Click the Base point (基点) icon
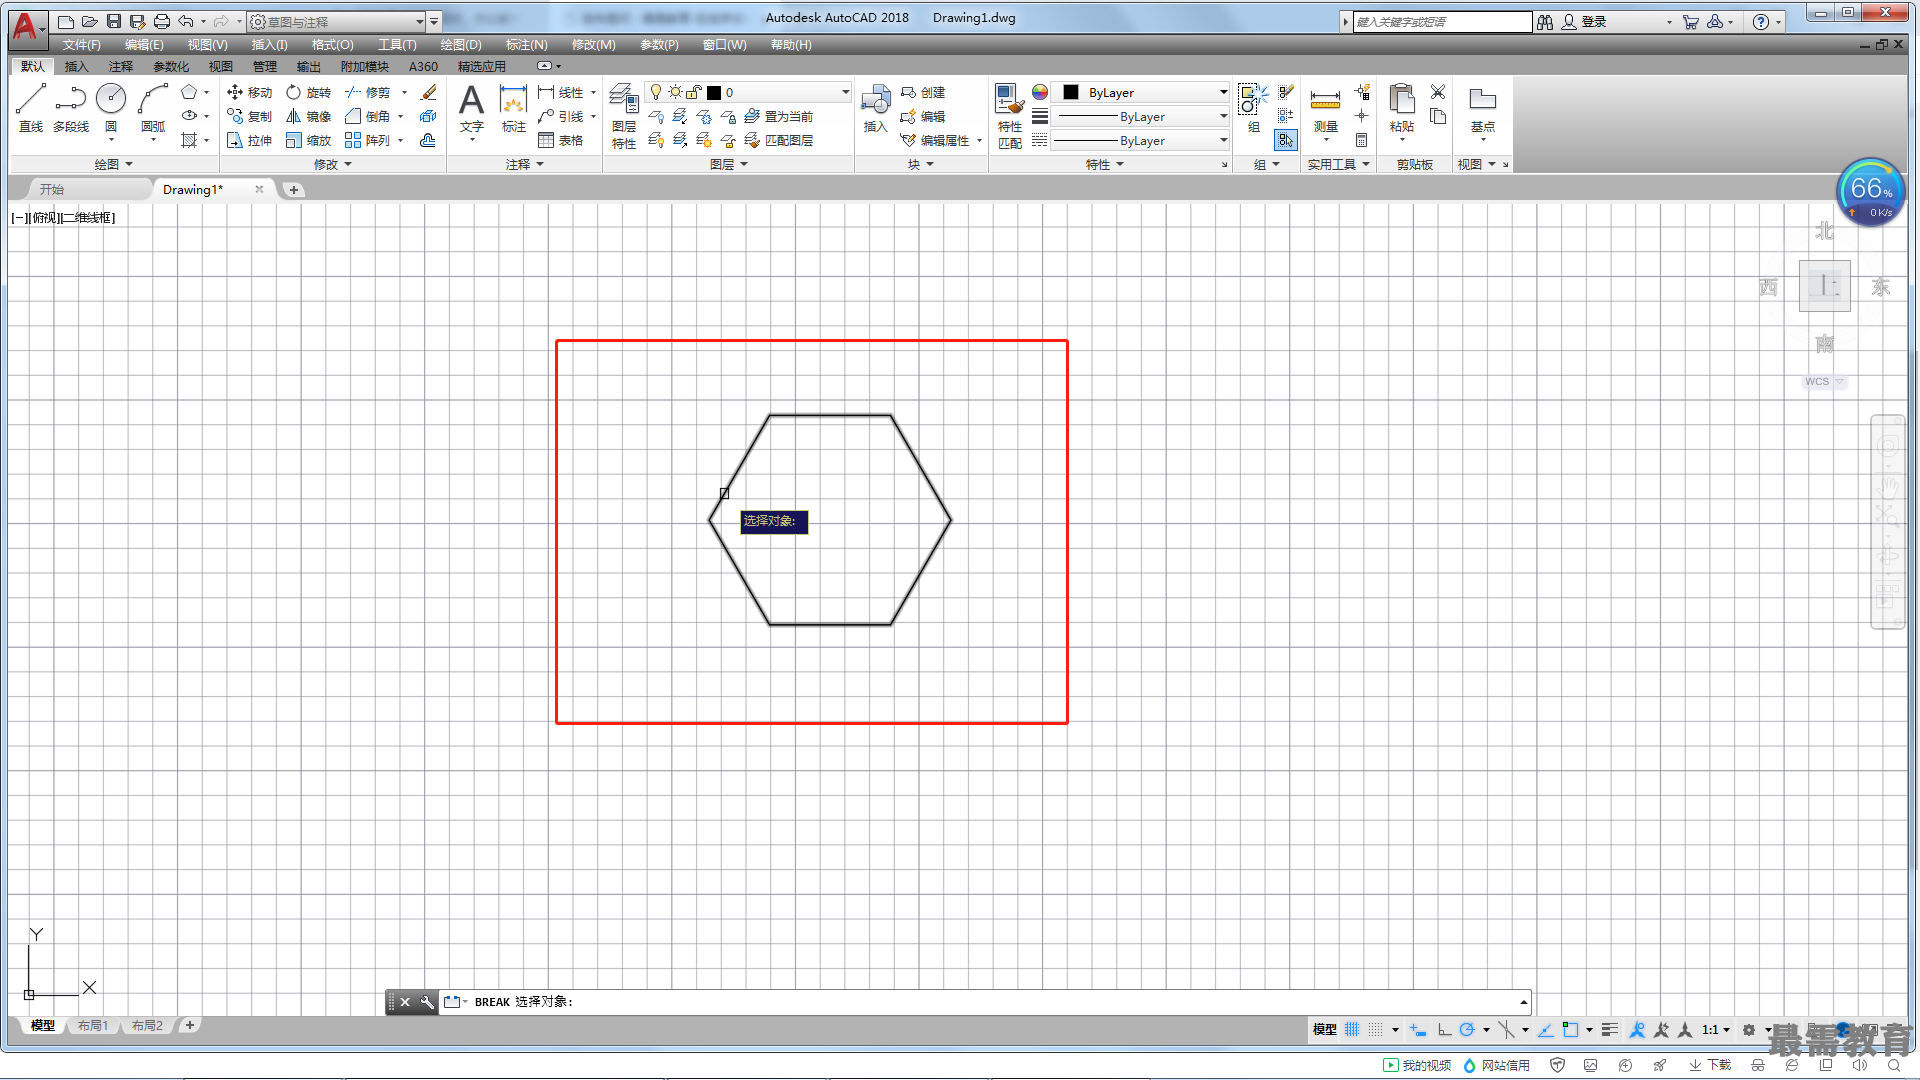The image size is (1920, 1080). pyautogui.click(x=1483, y=108)
